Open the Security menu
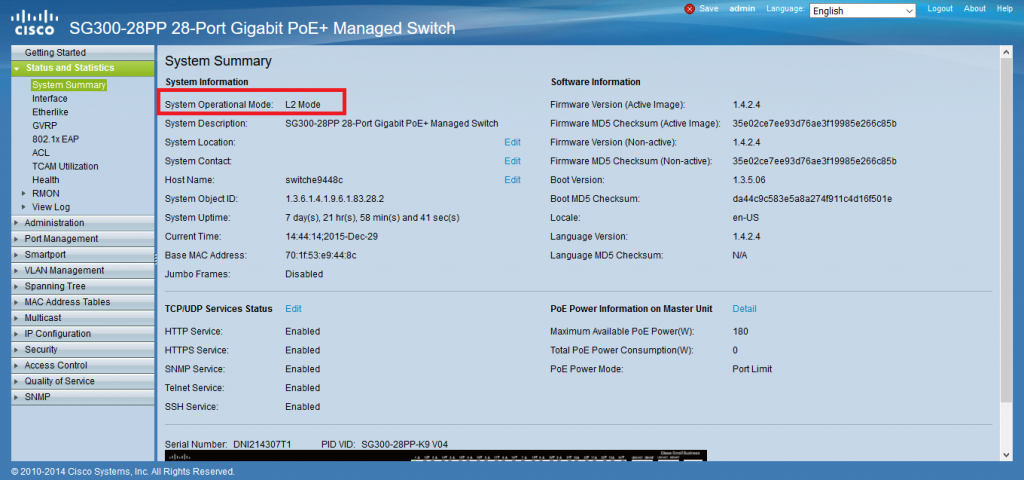Screen dimensions: 1024x480 pos(83,349)
